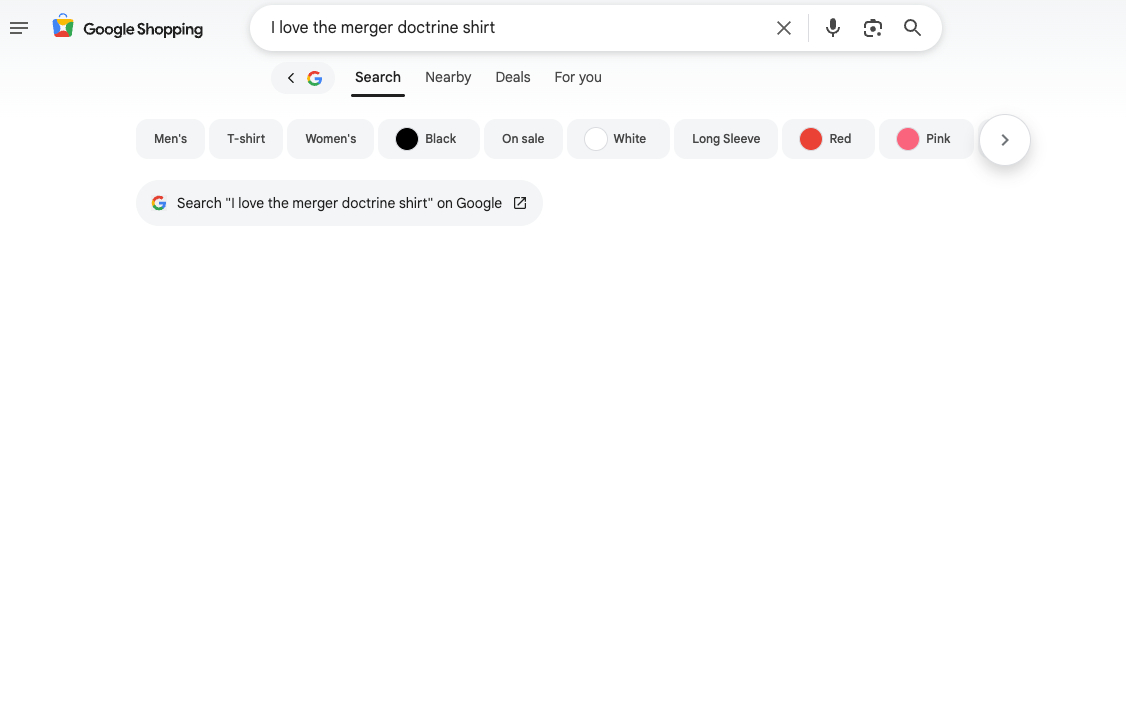Screen dimensions: 1126x703
Task: Select the For you tab
Action: [578, 78]
